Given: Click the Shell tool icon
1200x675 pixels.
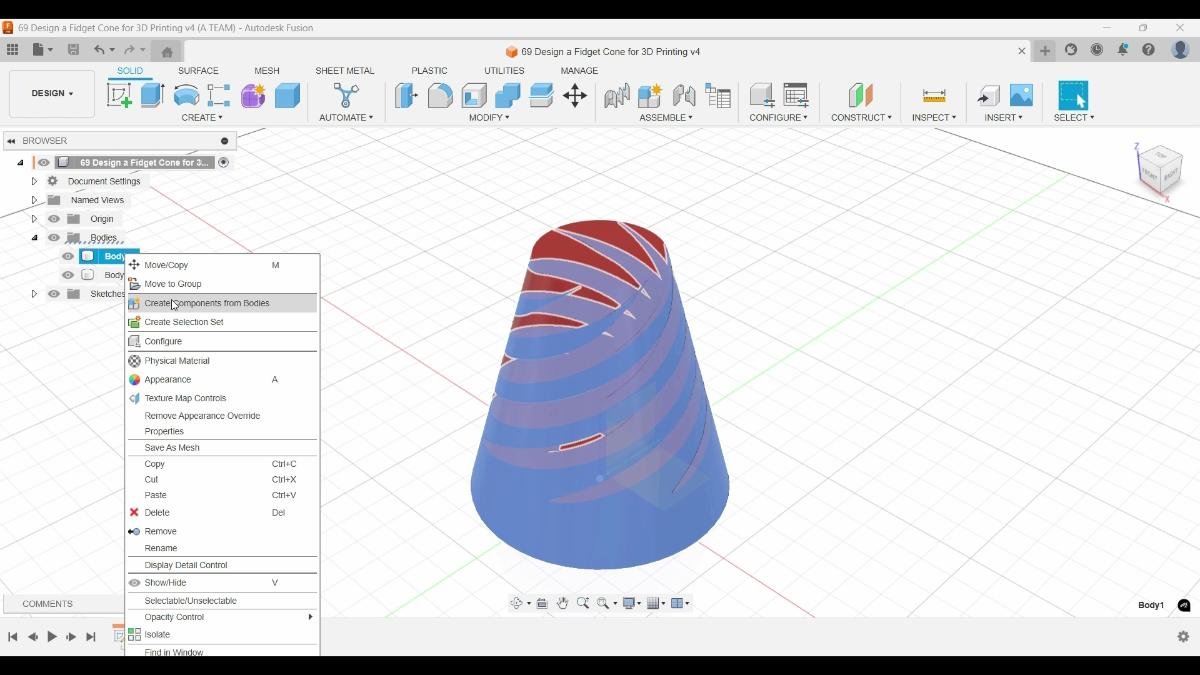Looking at the screenshot, I should [474, 95].
